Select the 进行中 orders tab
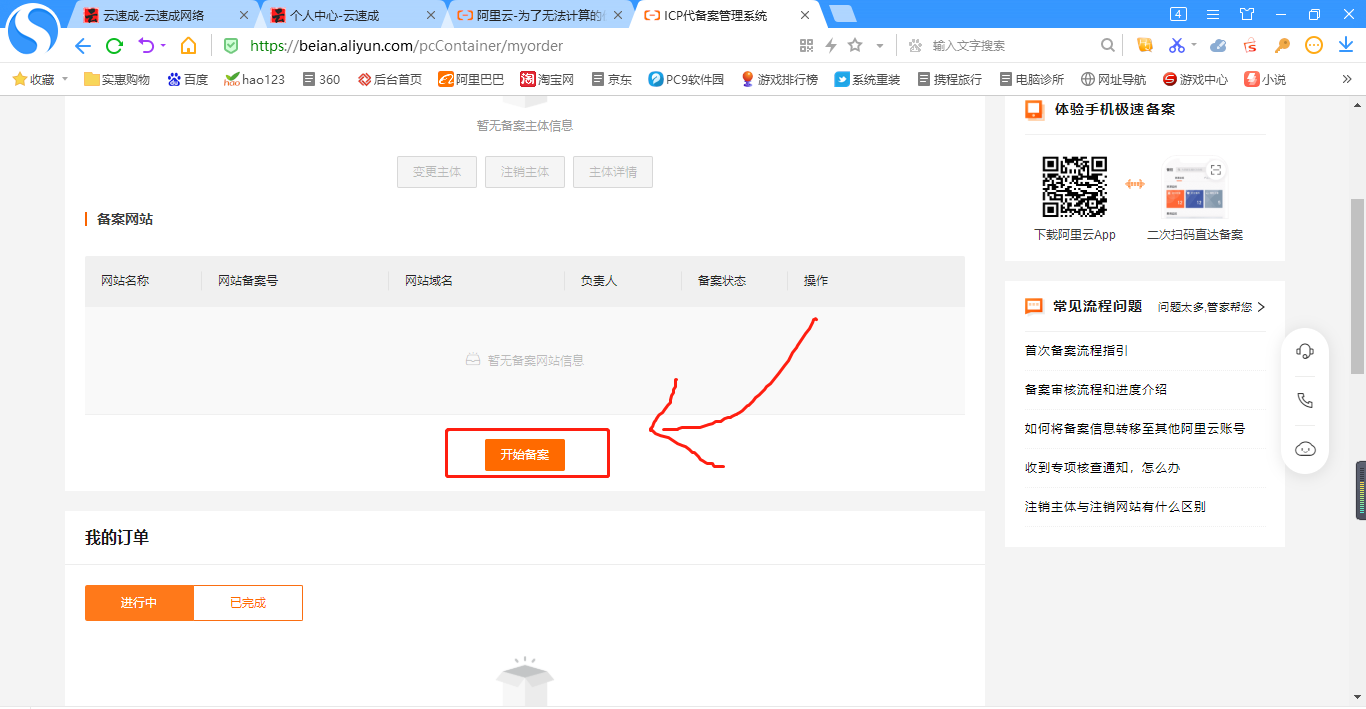The image size is (1366, 709). [x=139, y=603]
